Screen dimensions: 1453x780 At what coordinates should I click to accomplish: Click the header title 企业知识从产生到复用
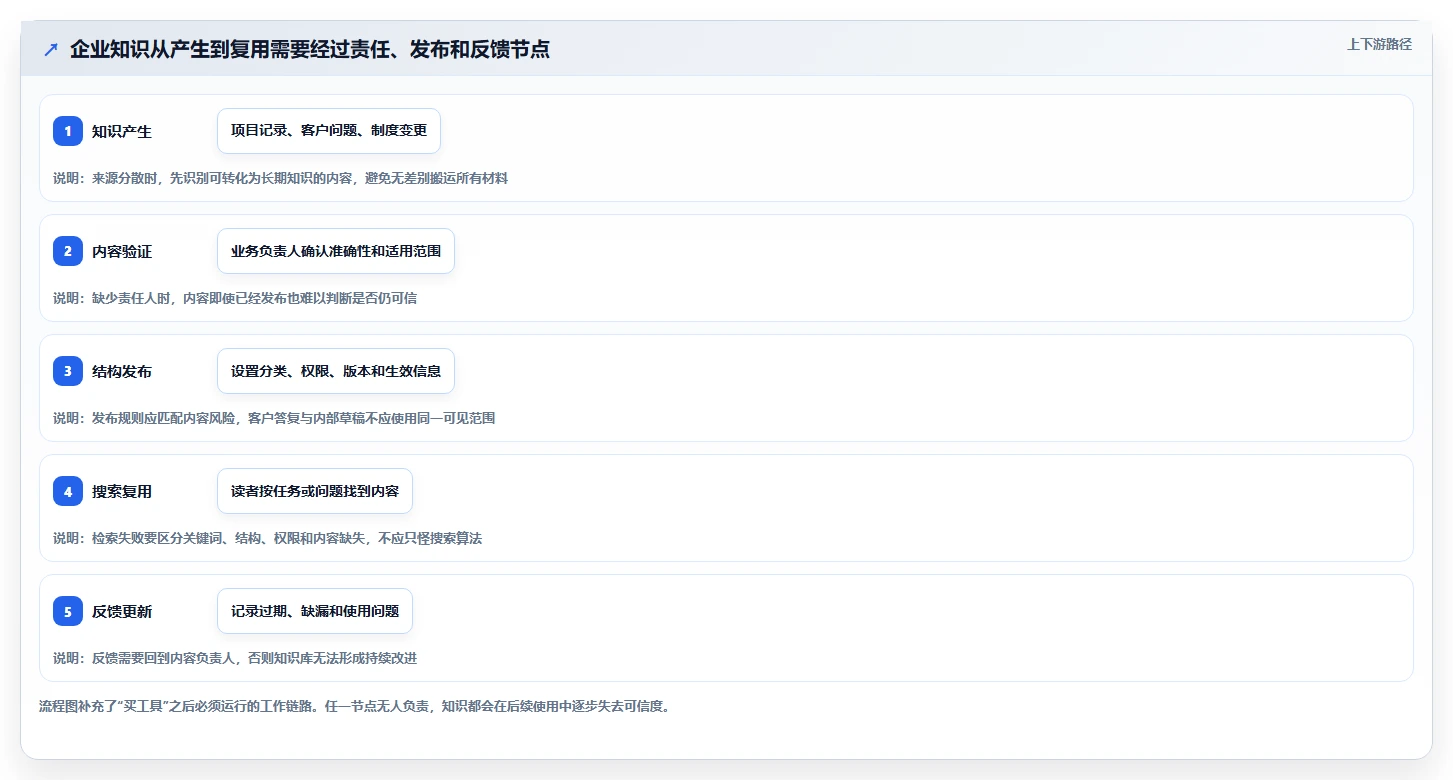[310, 49]
